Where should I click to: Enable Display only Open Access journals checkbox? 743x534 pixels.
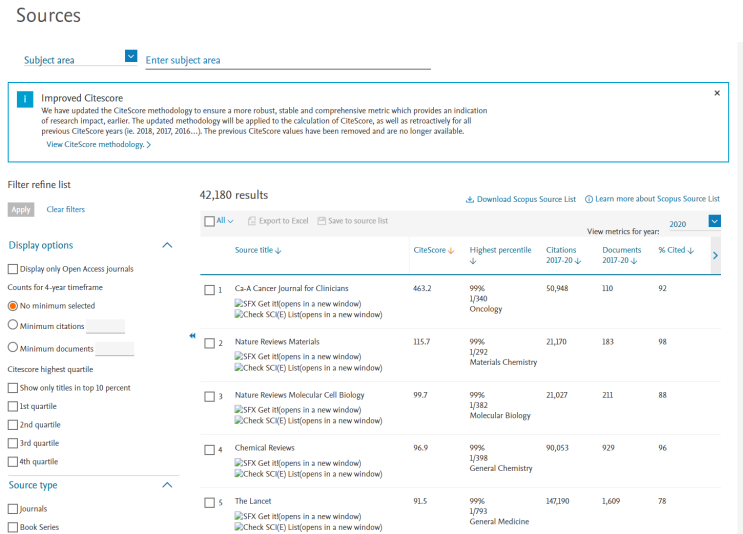(x=13, y=269)
